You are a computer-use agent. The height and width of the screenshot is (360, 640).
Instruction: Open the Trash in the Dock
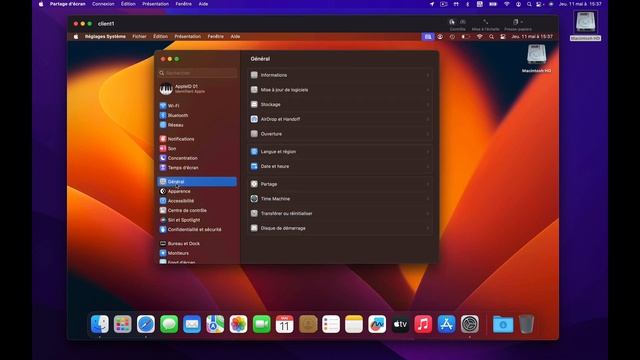pyautogui.click(x=526, y=324)
